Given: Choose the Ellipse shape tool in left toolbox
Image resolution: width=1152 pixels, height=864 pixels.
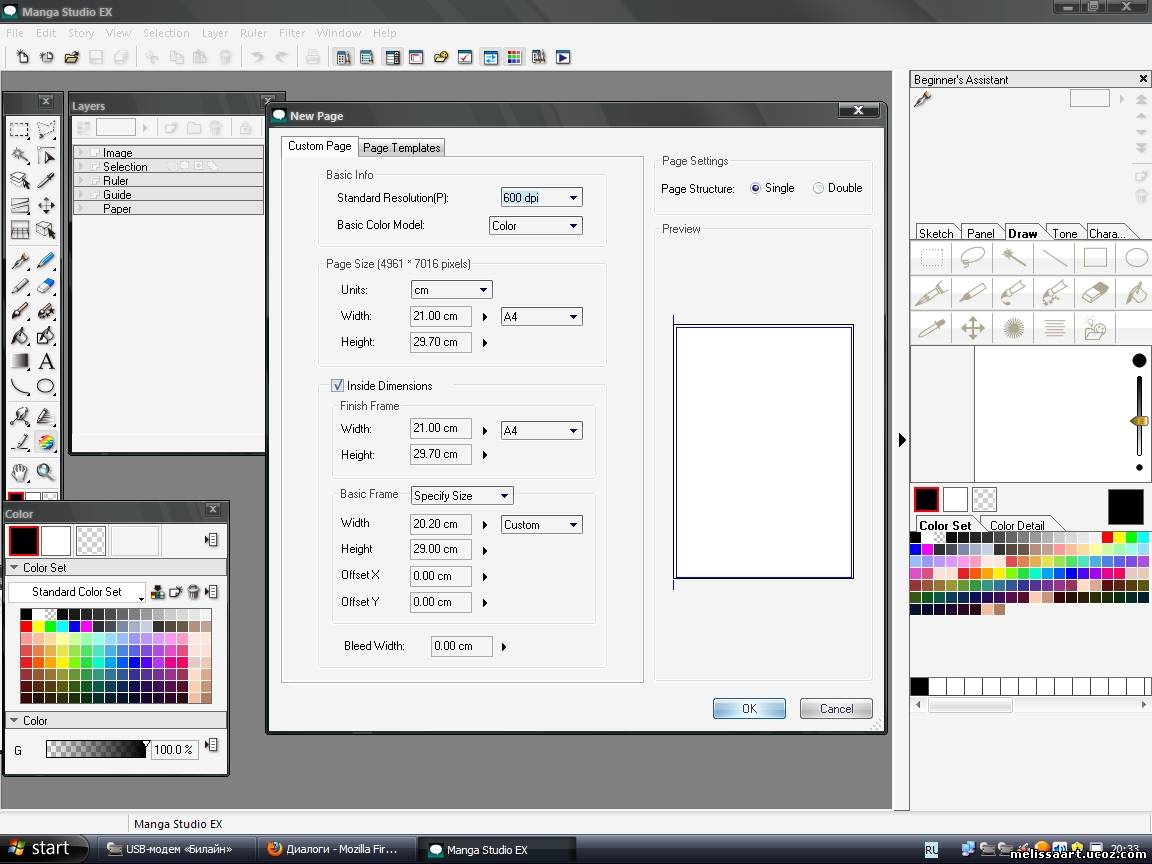Looking at the screenshot, I should tap(46, 386).
